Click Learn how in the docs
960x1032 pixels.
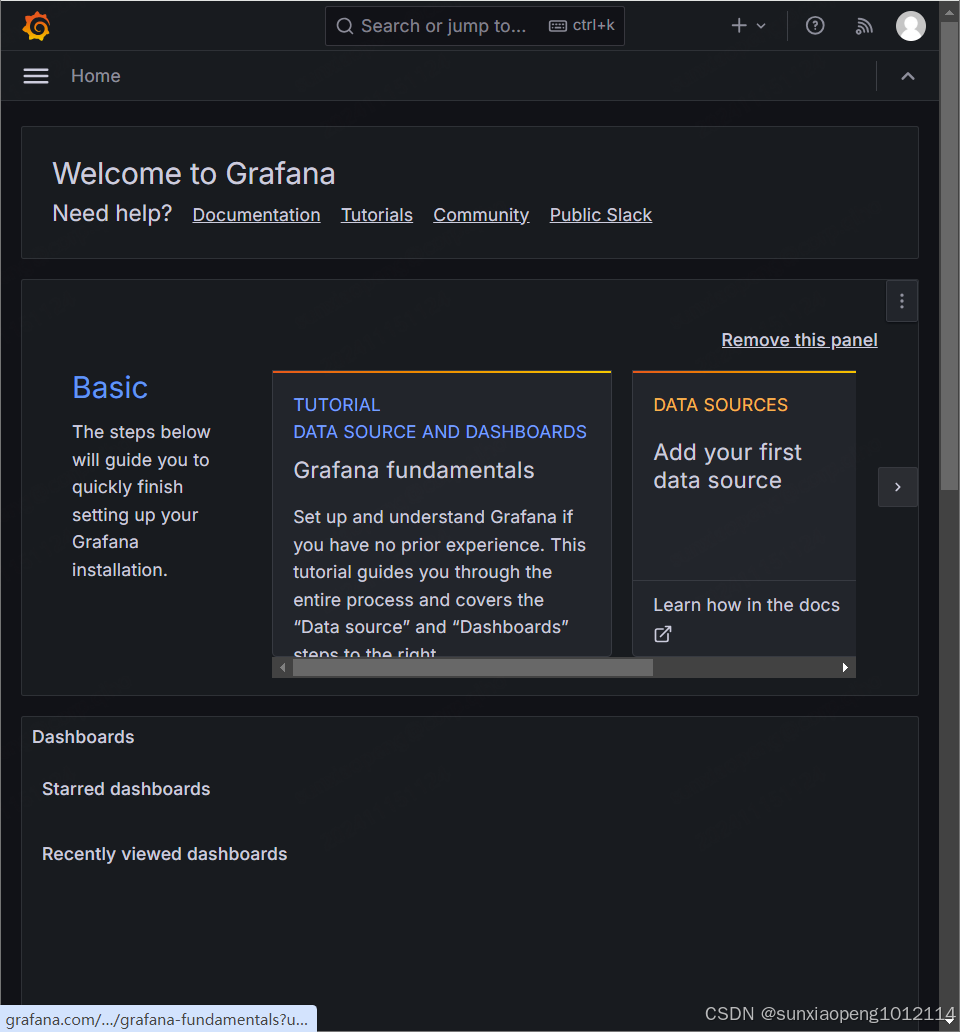click(746, 605)
